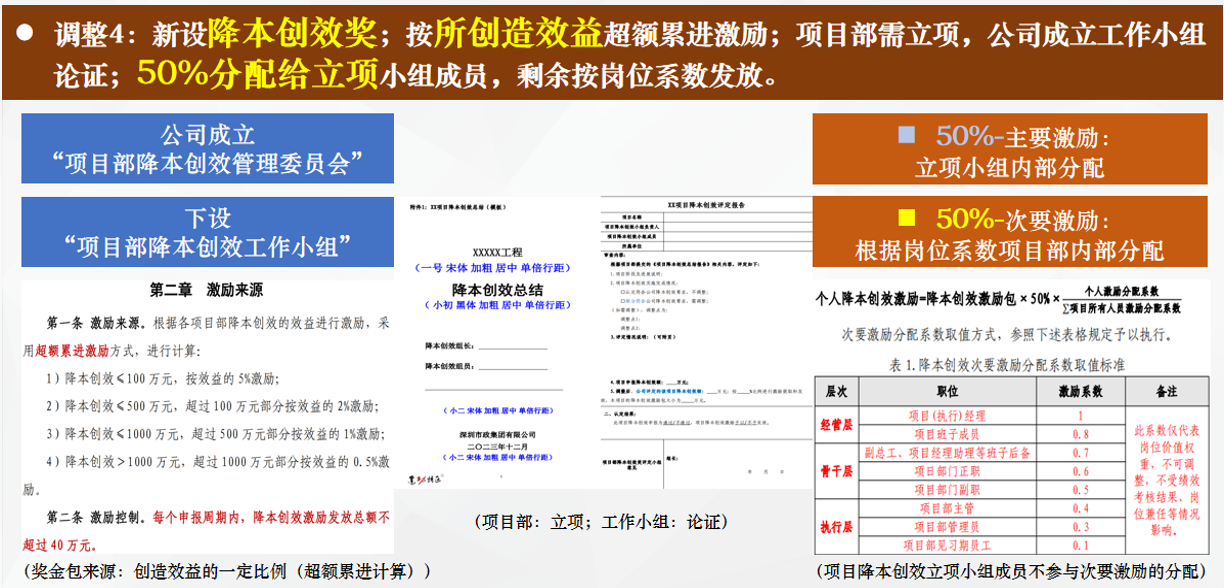Select the coefficient value 0.8
Viewport: 1224px width, 588px height.
[x=1080, y=434]
